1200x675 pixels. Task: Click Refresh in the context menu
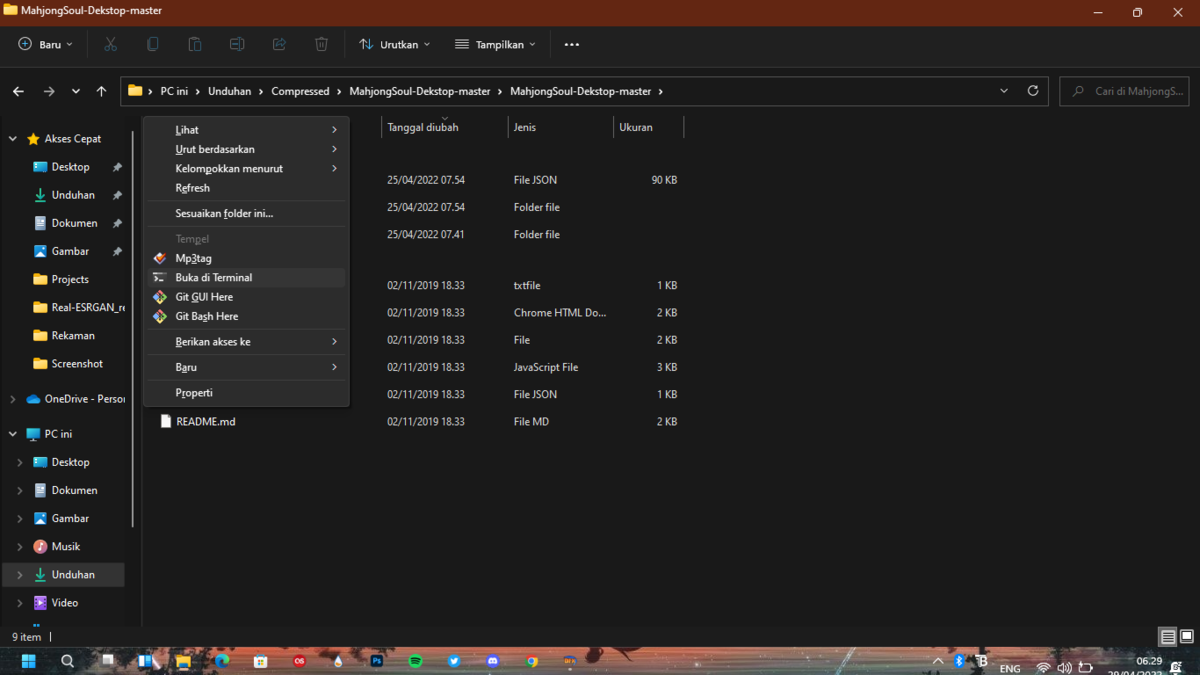(x=192, y=188)
